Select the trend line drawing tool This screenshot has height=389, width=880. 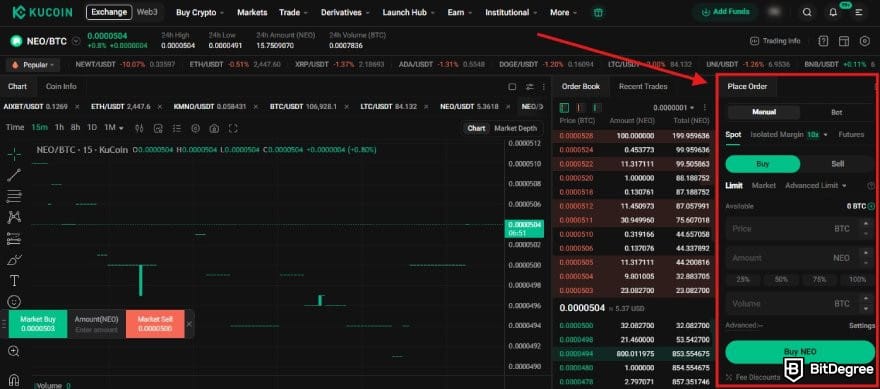tap(14, 175)
